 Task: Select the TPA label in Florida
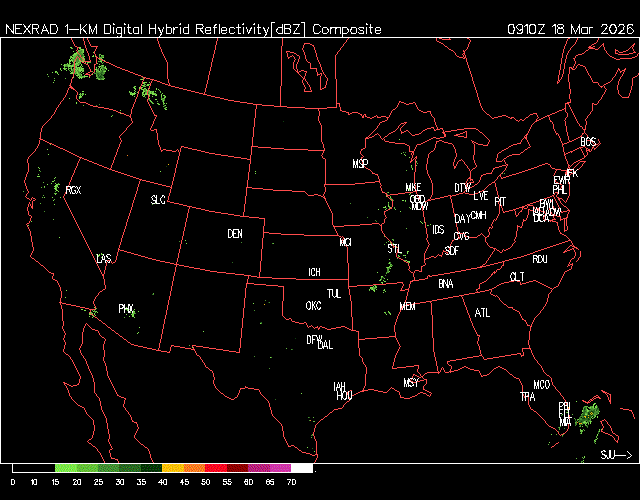(x=527, y=397)
